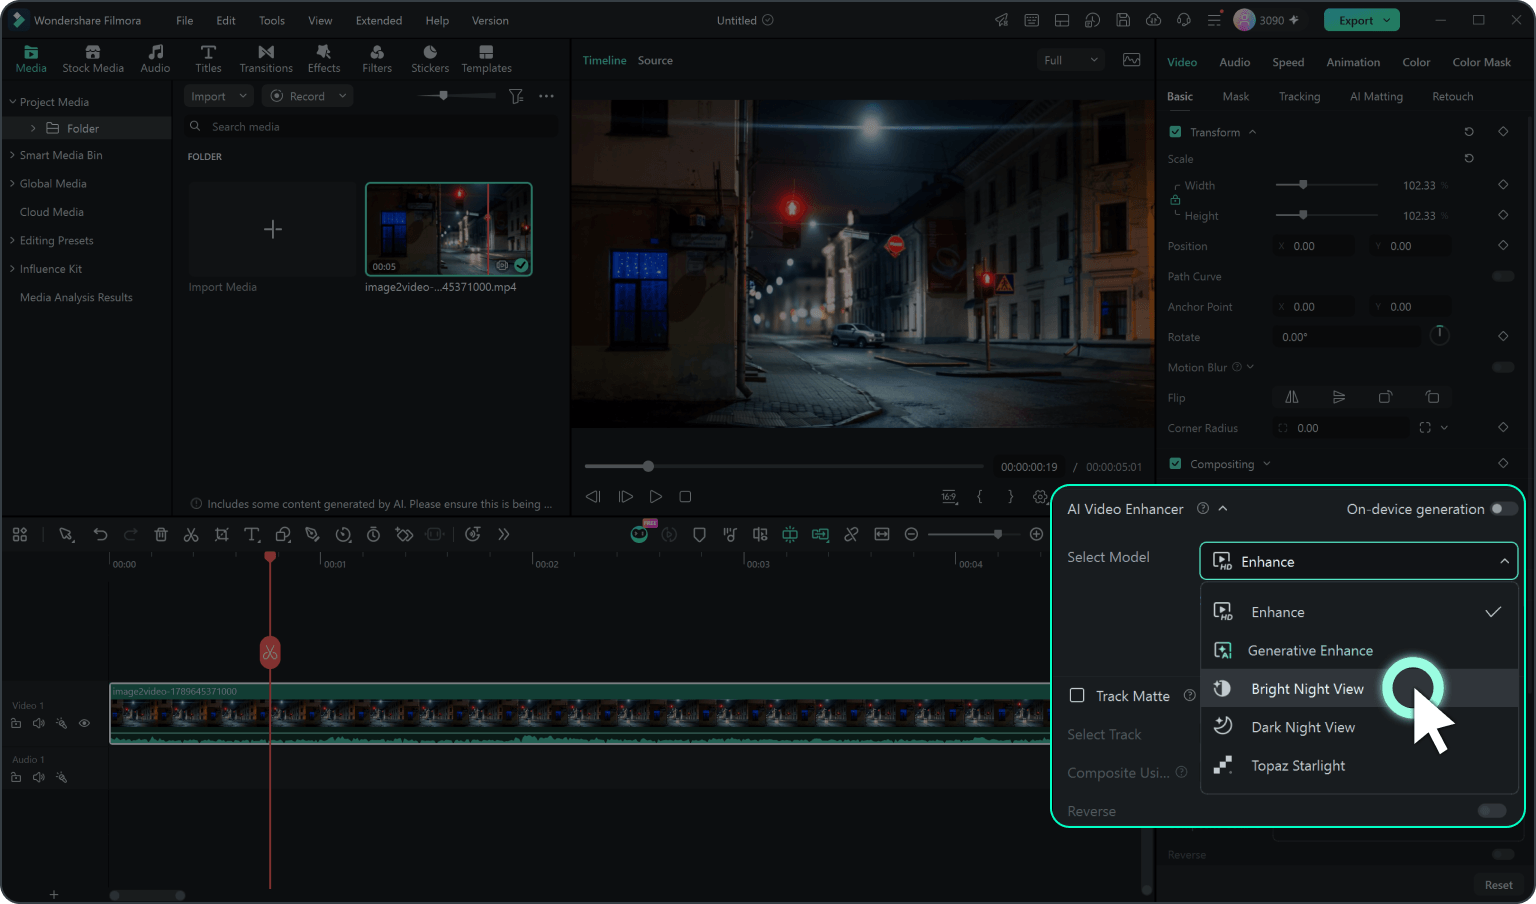Click the play button under preview
Image resolution: width=1536 pixels, height=904 pixels.
point(656,496)
